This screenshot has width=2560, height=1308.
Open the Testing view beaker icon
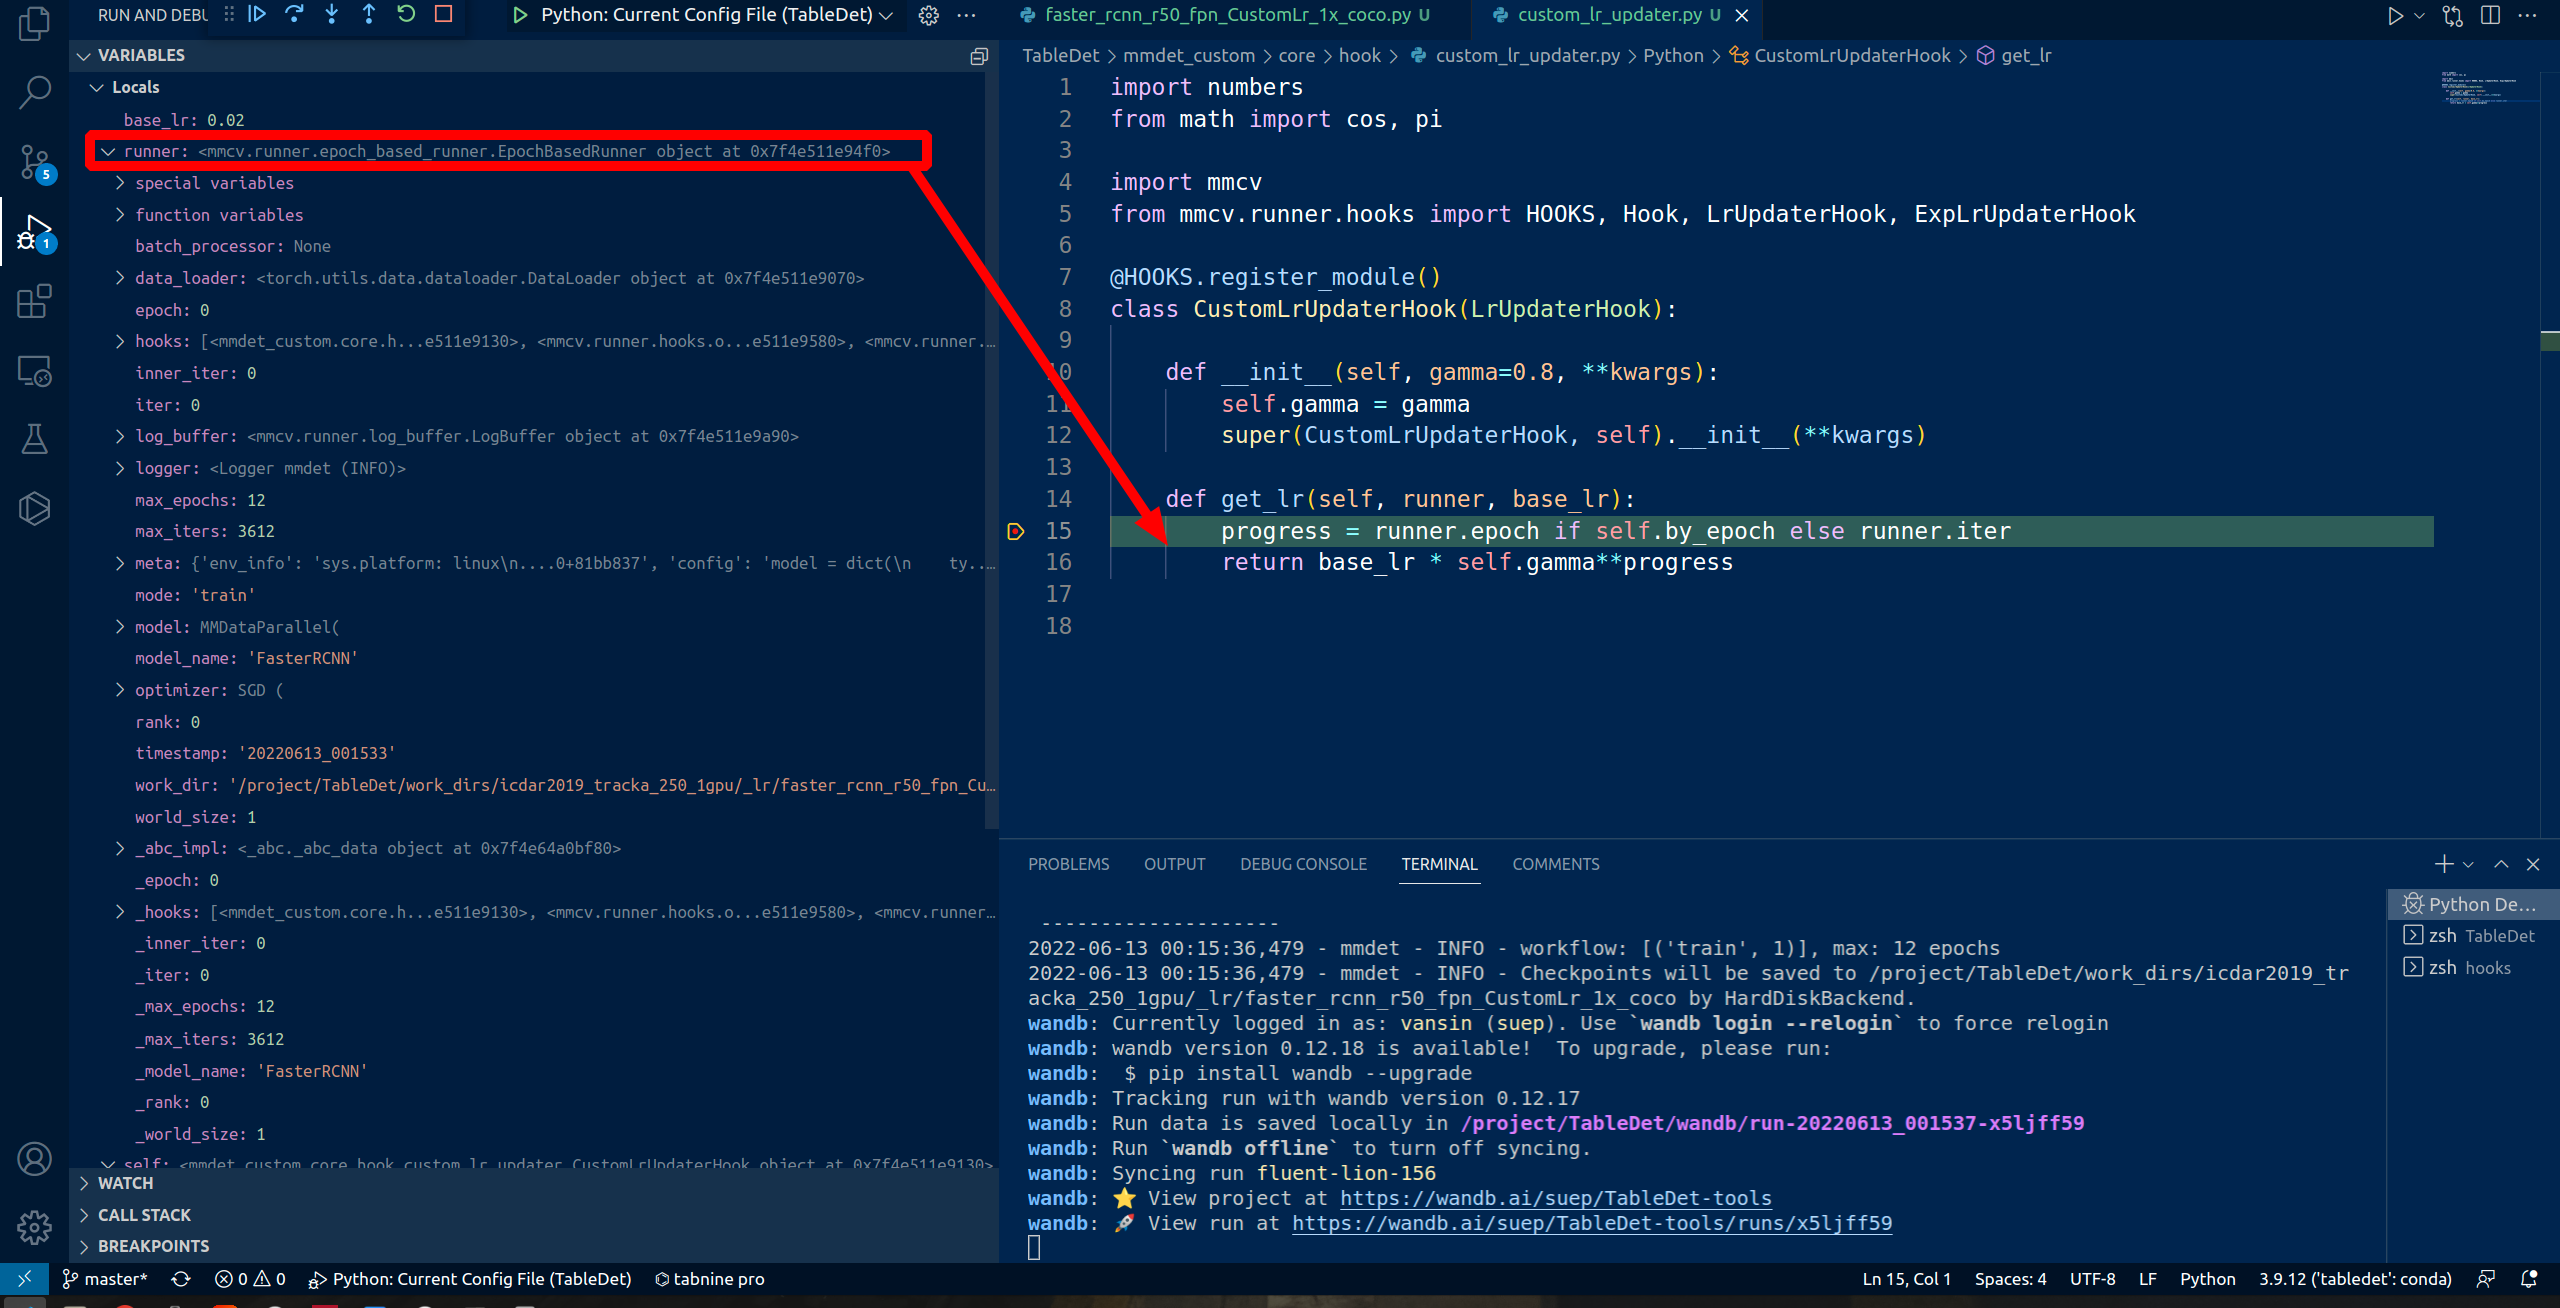coord(33,439)
